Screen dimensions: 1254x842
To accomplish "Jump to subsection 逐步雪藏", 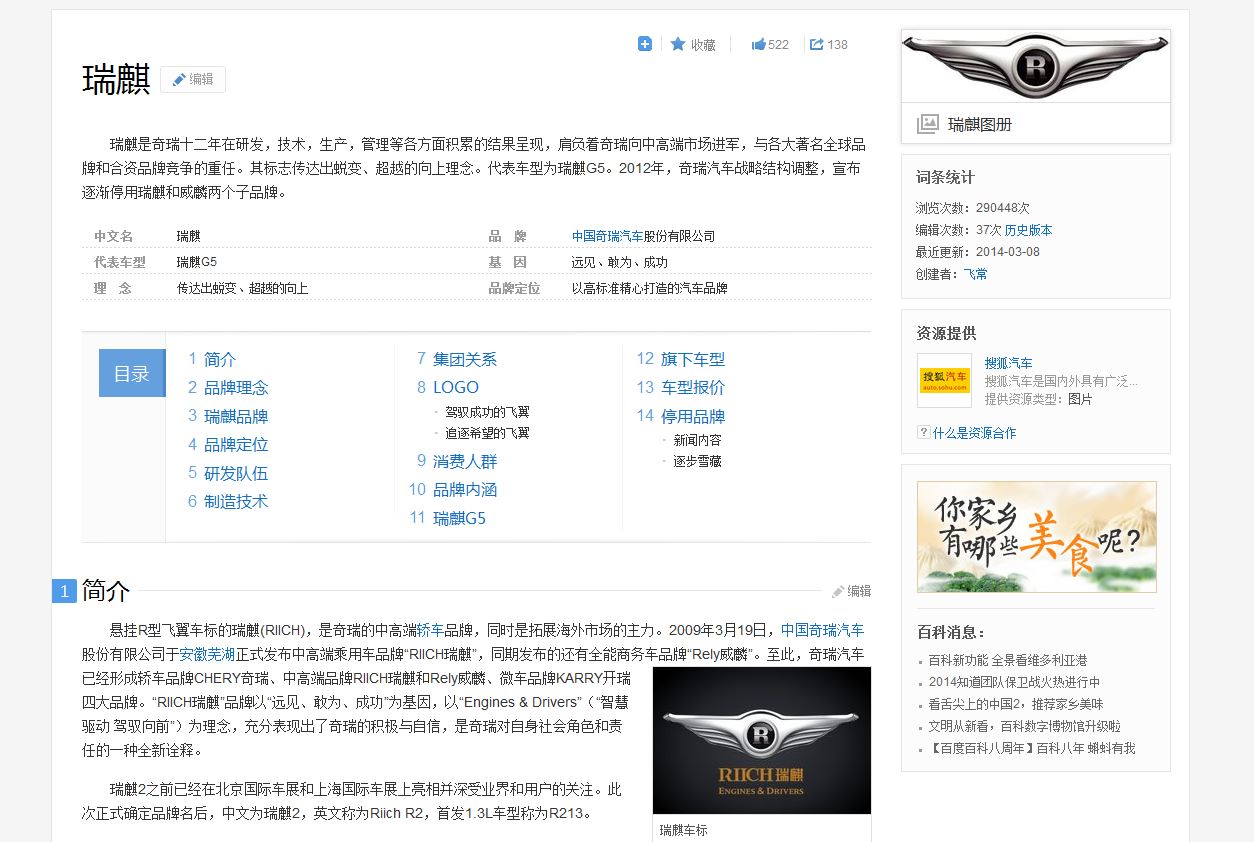I will [x=697, y=461].
